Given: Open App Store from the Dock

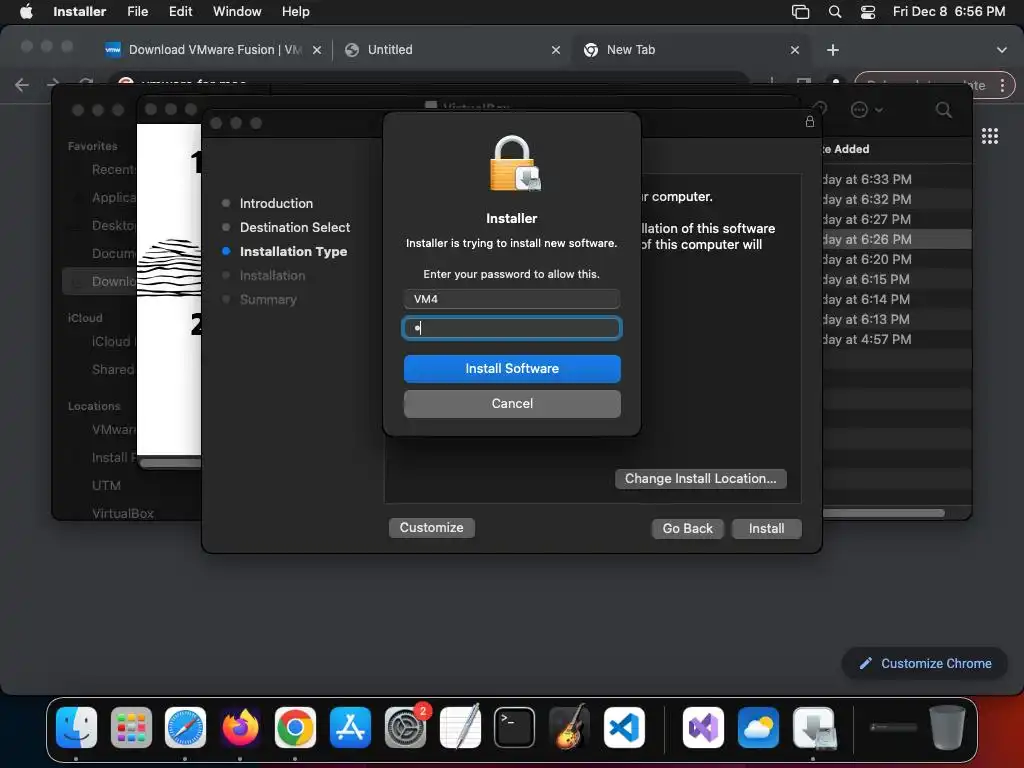Looking at the screenshot, I should click(x=350, y=728).
